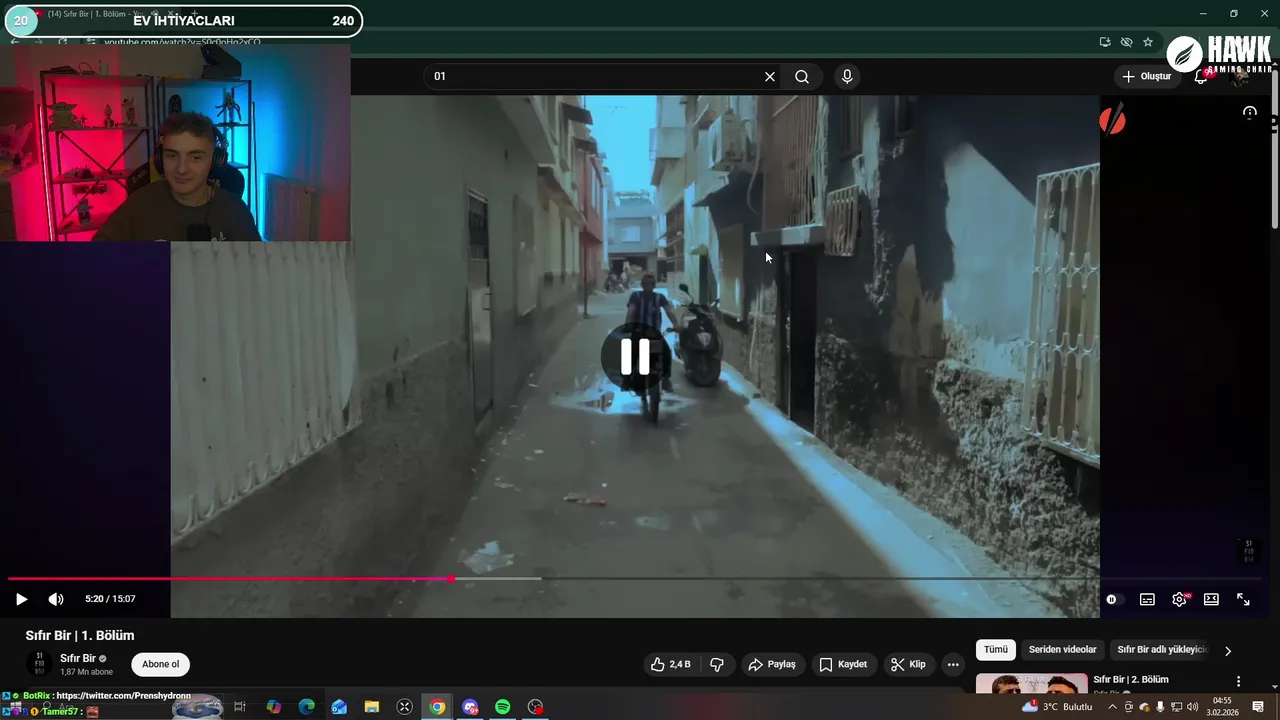The width and height of the screenshot is (1280, 720).
Task: Open File Explorer from the taskbar
Action: 372,707
